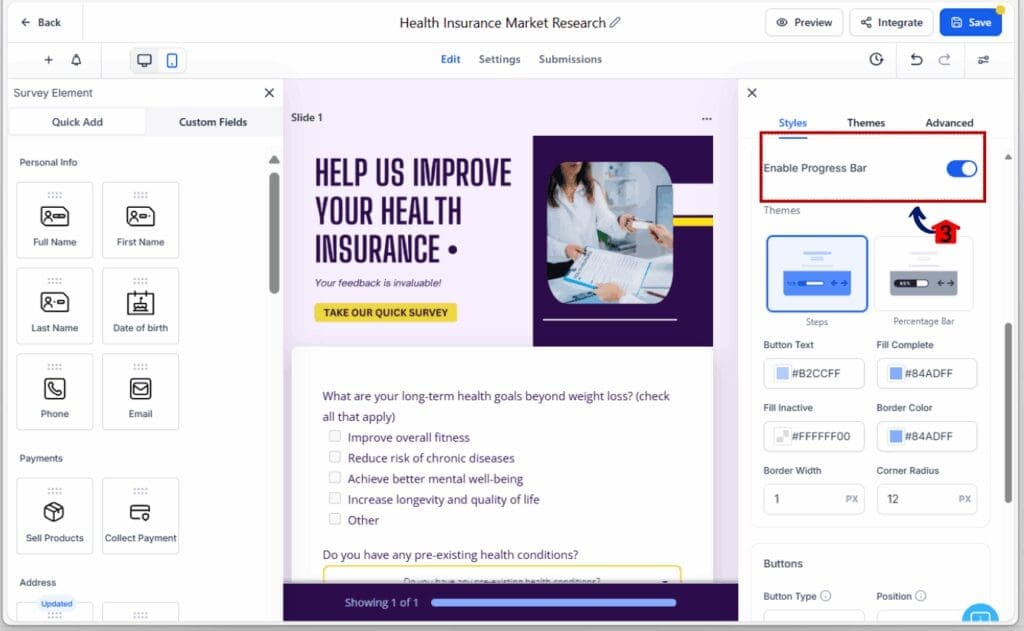
Task: Add the Last Name field
Action: tap(55, 306)
